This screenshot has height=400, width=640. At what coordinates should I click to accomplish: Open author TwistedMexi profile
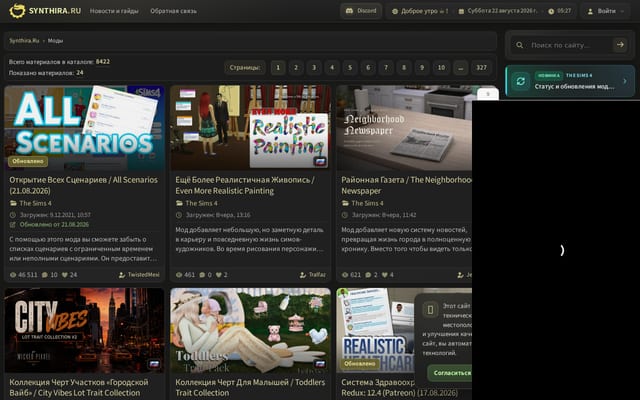click(x=140, y=275)
